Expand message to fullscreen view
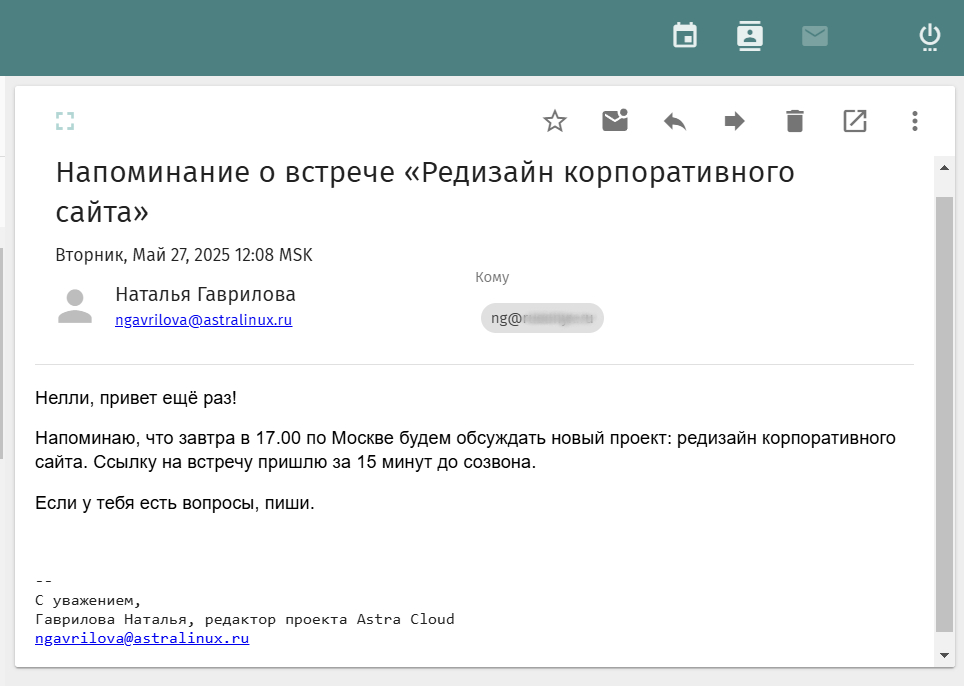The height and width of the screenshot is (686, 964). pyautogui.click(x=65, y=121)
